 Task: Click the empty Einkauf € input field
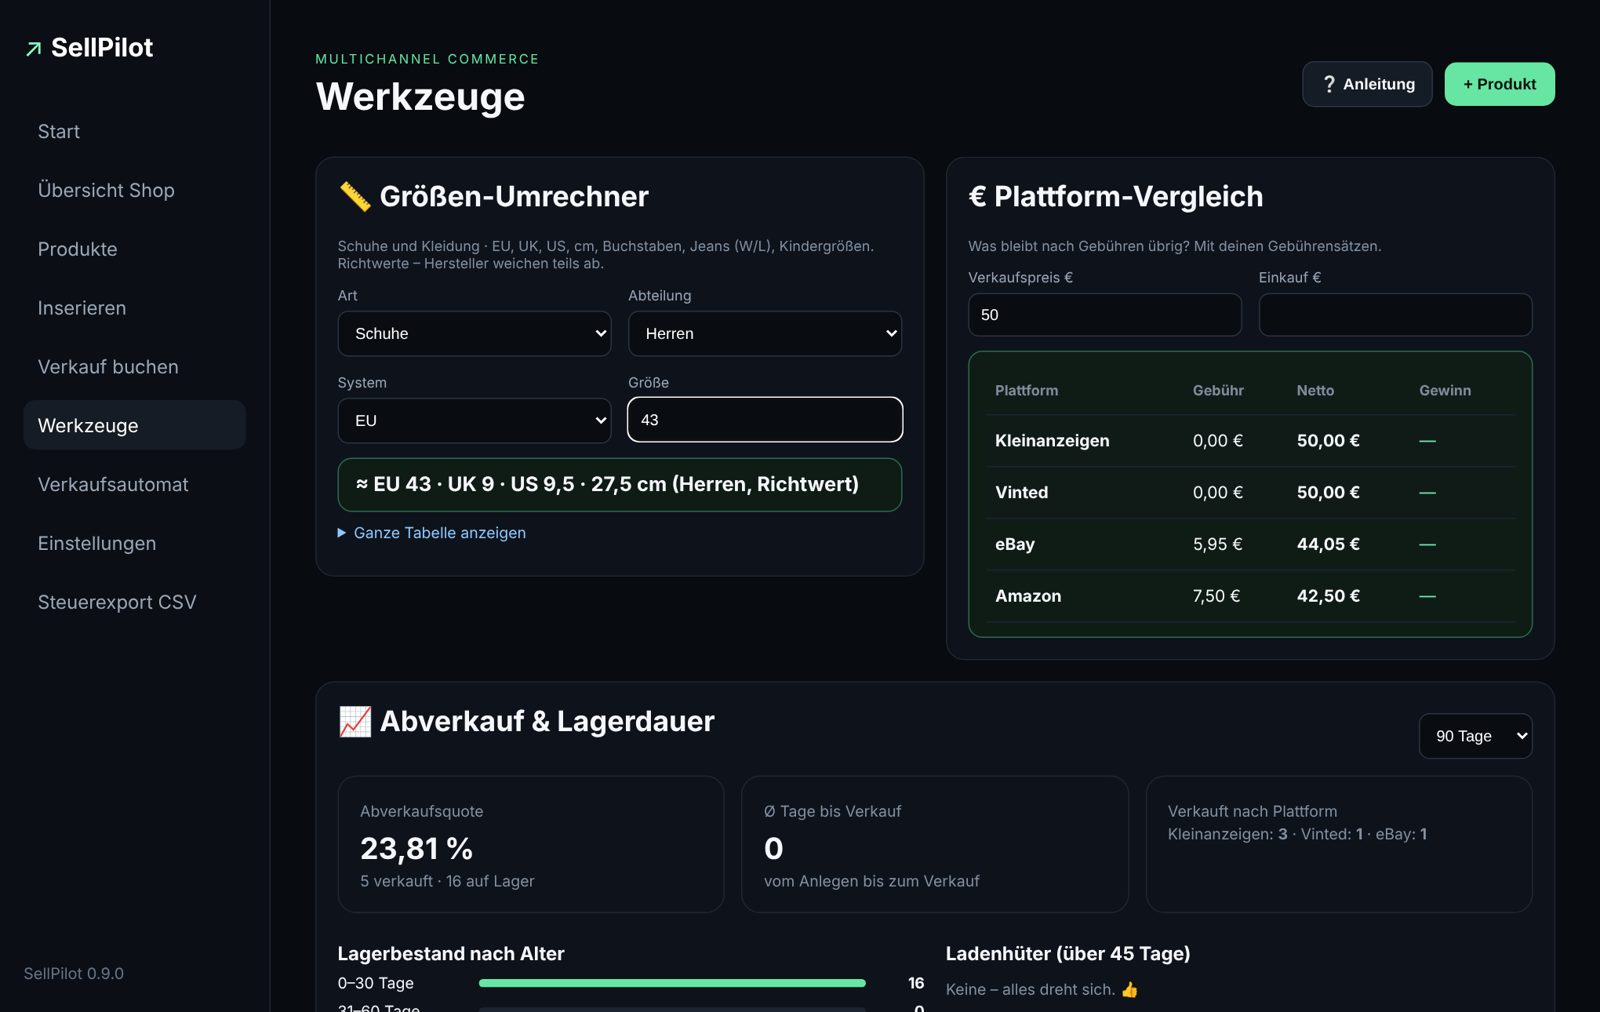[x=1395, y=315]
